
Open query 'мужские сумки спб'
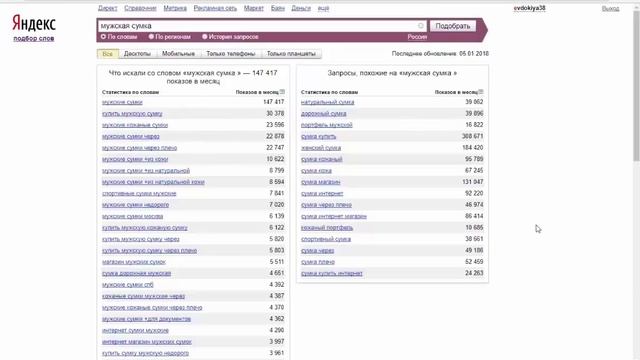point(128,285)
